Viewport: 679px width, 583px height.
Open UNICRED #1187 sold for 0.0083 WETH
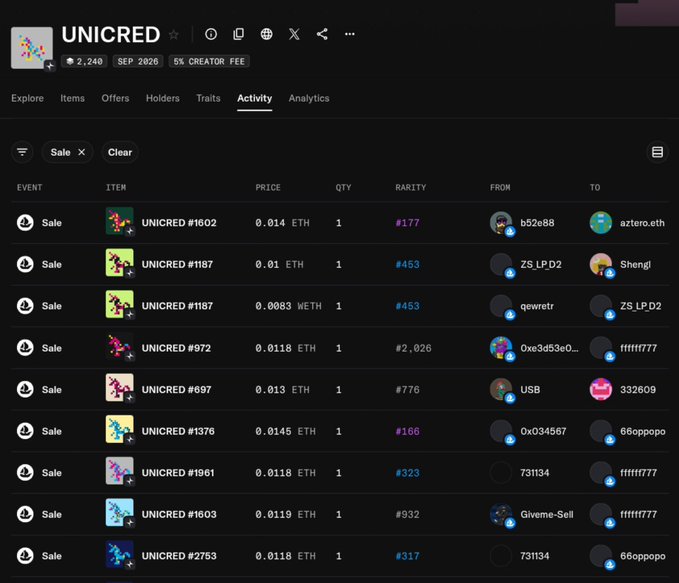tap(177, 306)
